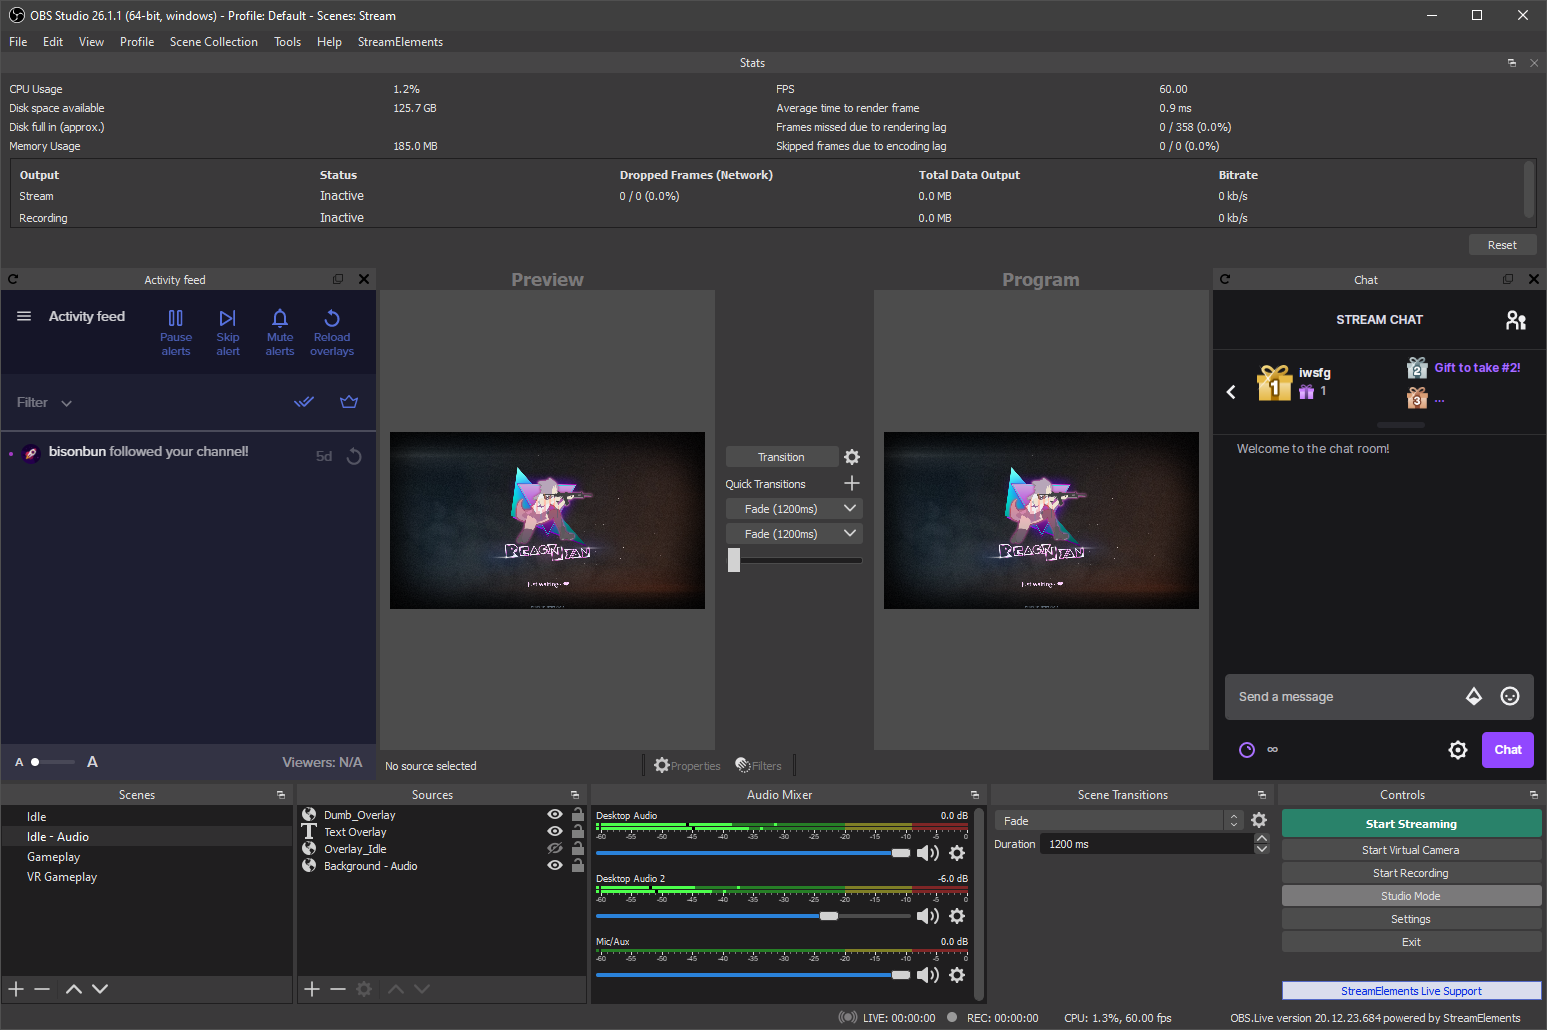The image size is (1547, 1030).
Task: Open Settings from Controls panel
Action: (1411, 919)
